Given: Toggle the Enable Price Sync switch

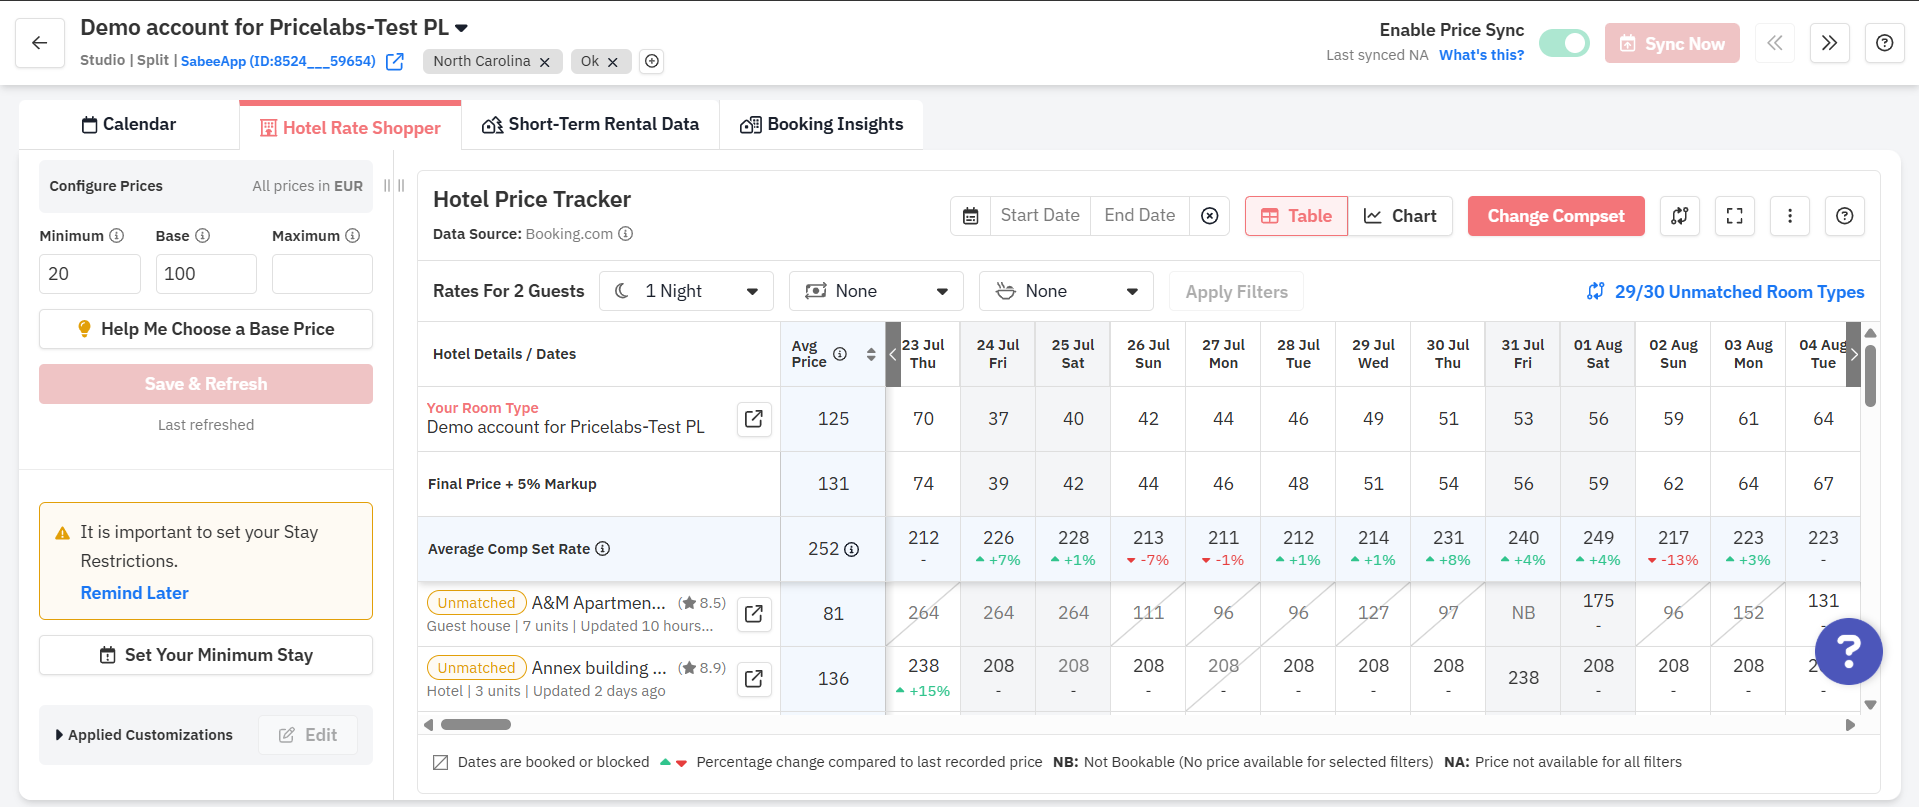Looking at the screenshot, I should click(x=1564, y=43).
